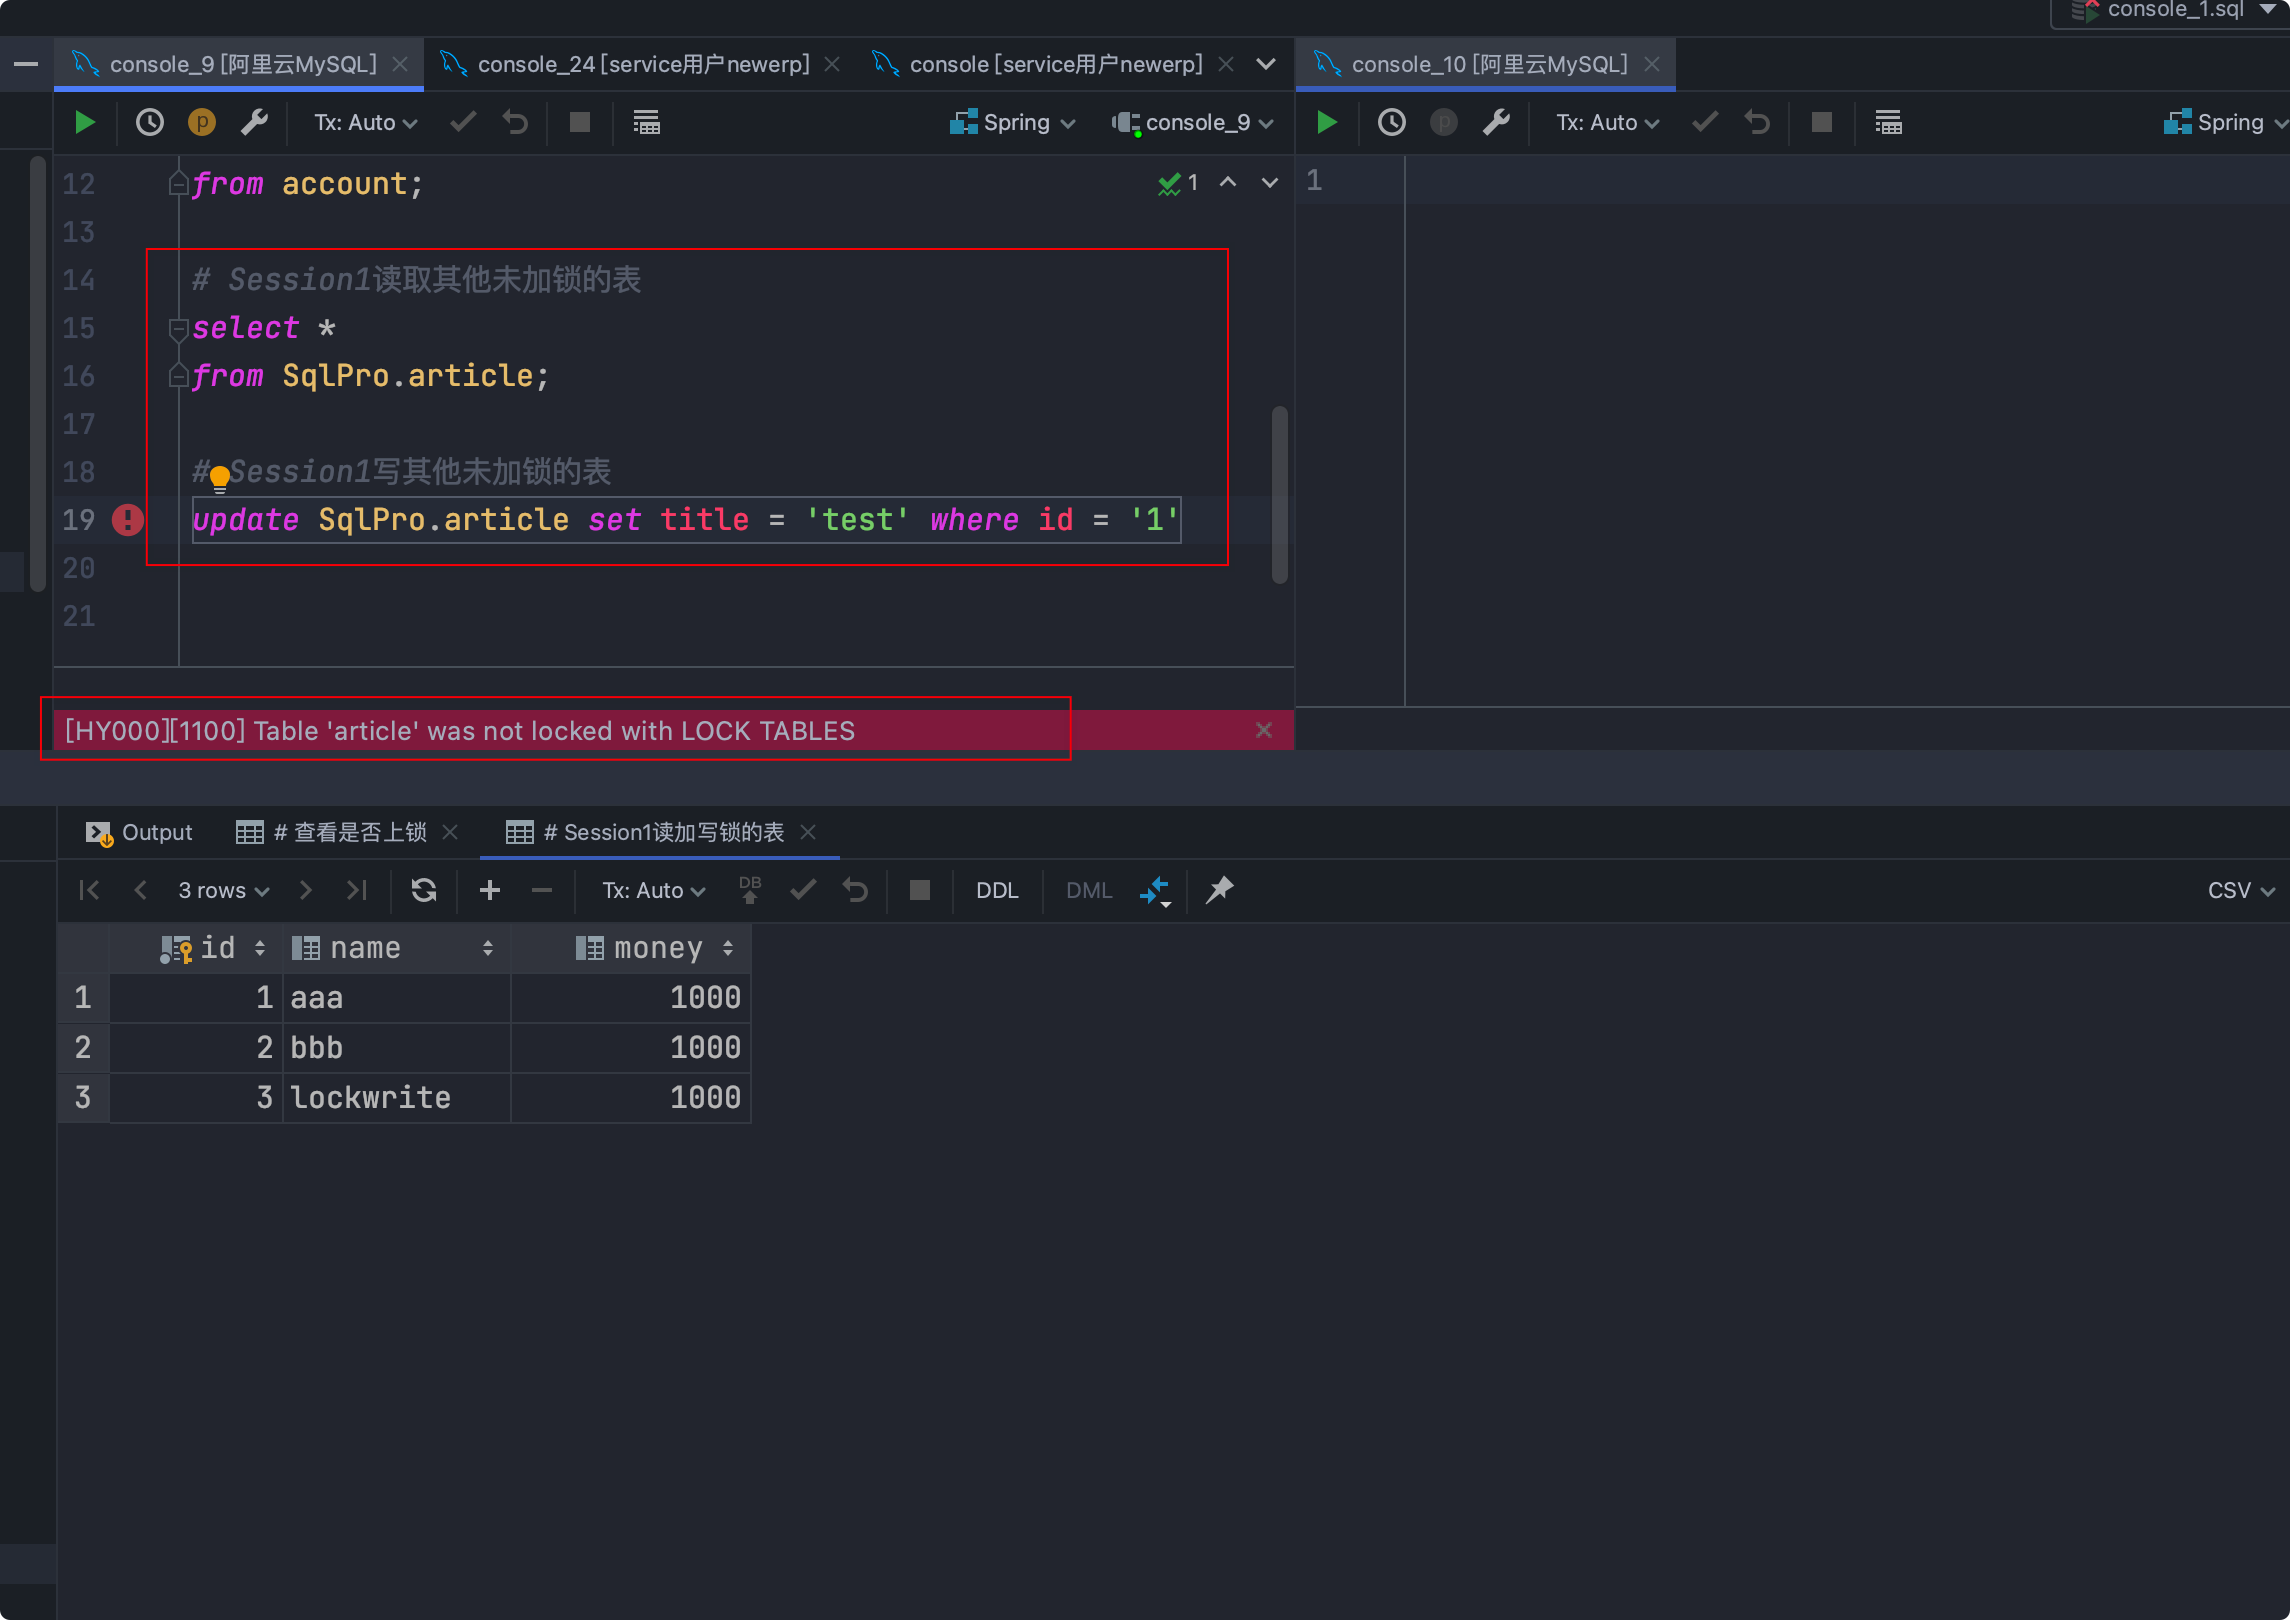This screenshot has width=2290, height=1620.
Task: Open query history clock icon
Action: point(150,123)
